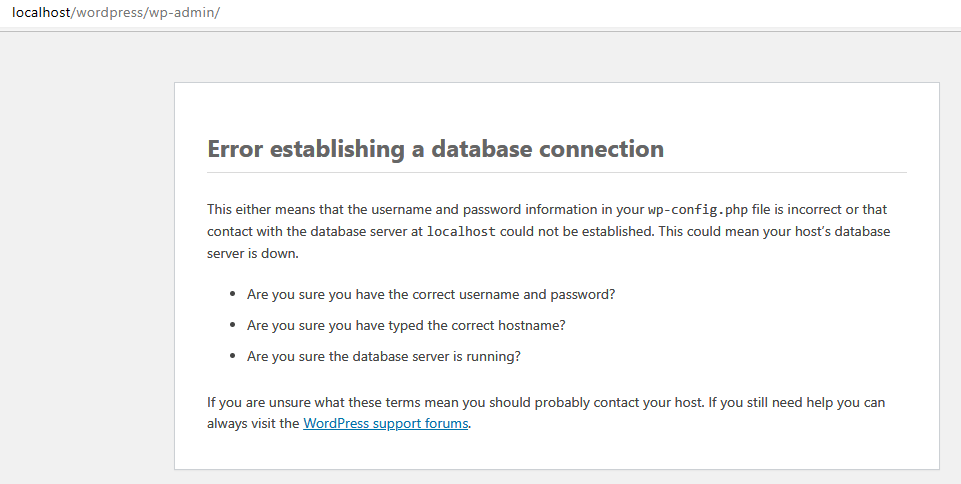
Task: Click the "correct username and password" list item
Action: click(x=431, y=295)
